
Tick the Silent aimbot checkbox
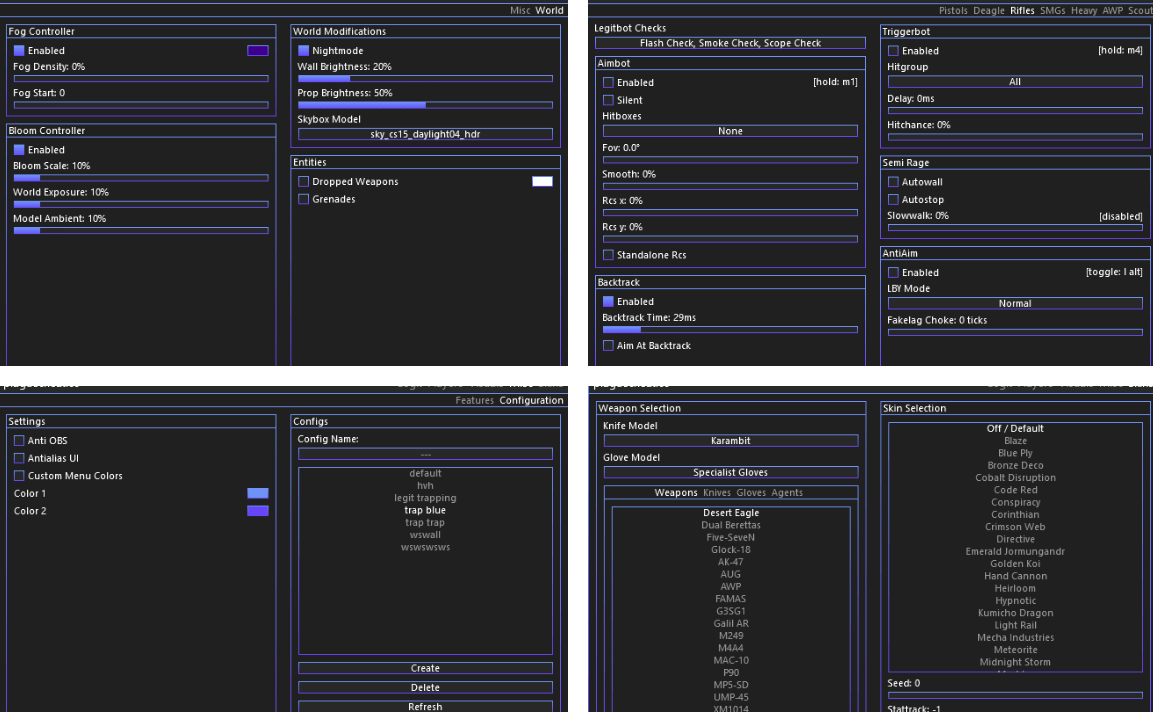pos(608,101)
